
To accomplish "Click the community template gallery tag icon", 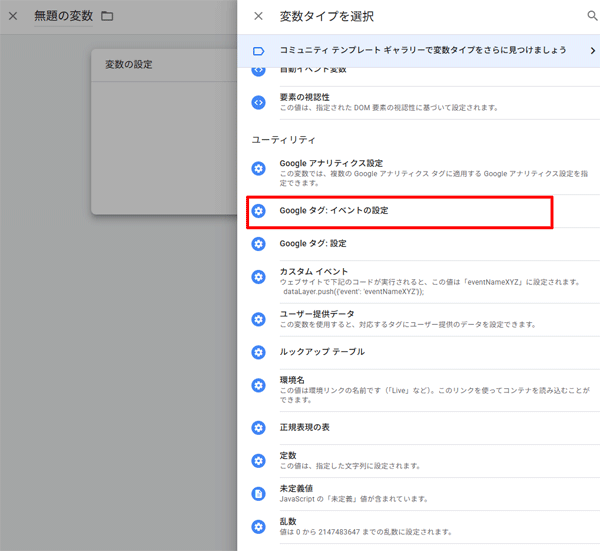I will tap(259, 50).
